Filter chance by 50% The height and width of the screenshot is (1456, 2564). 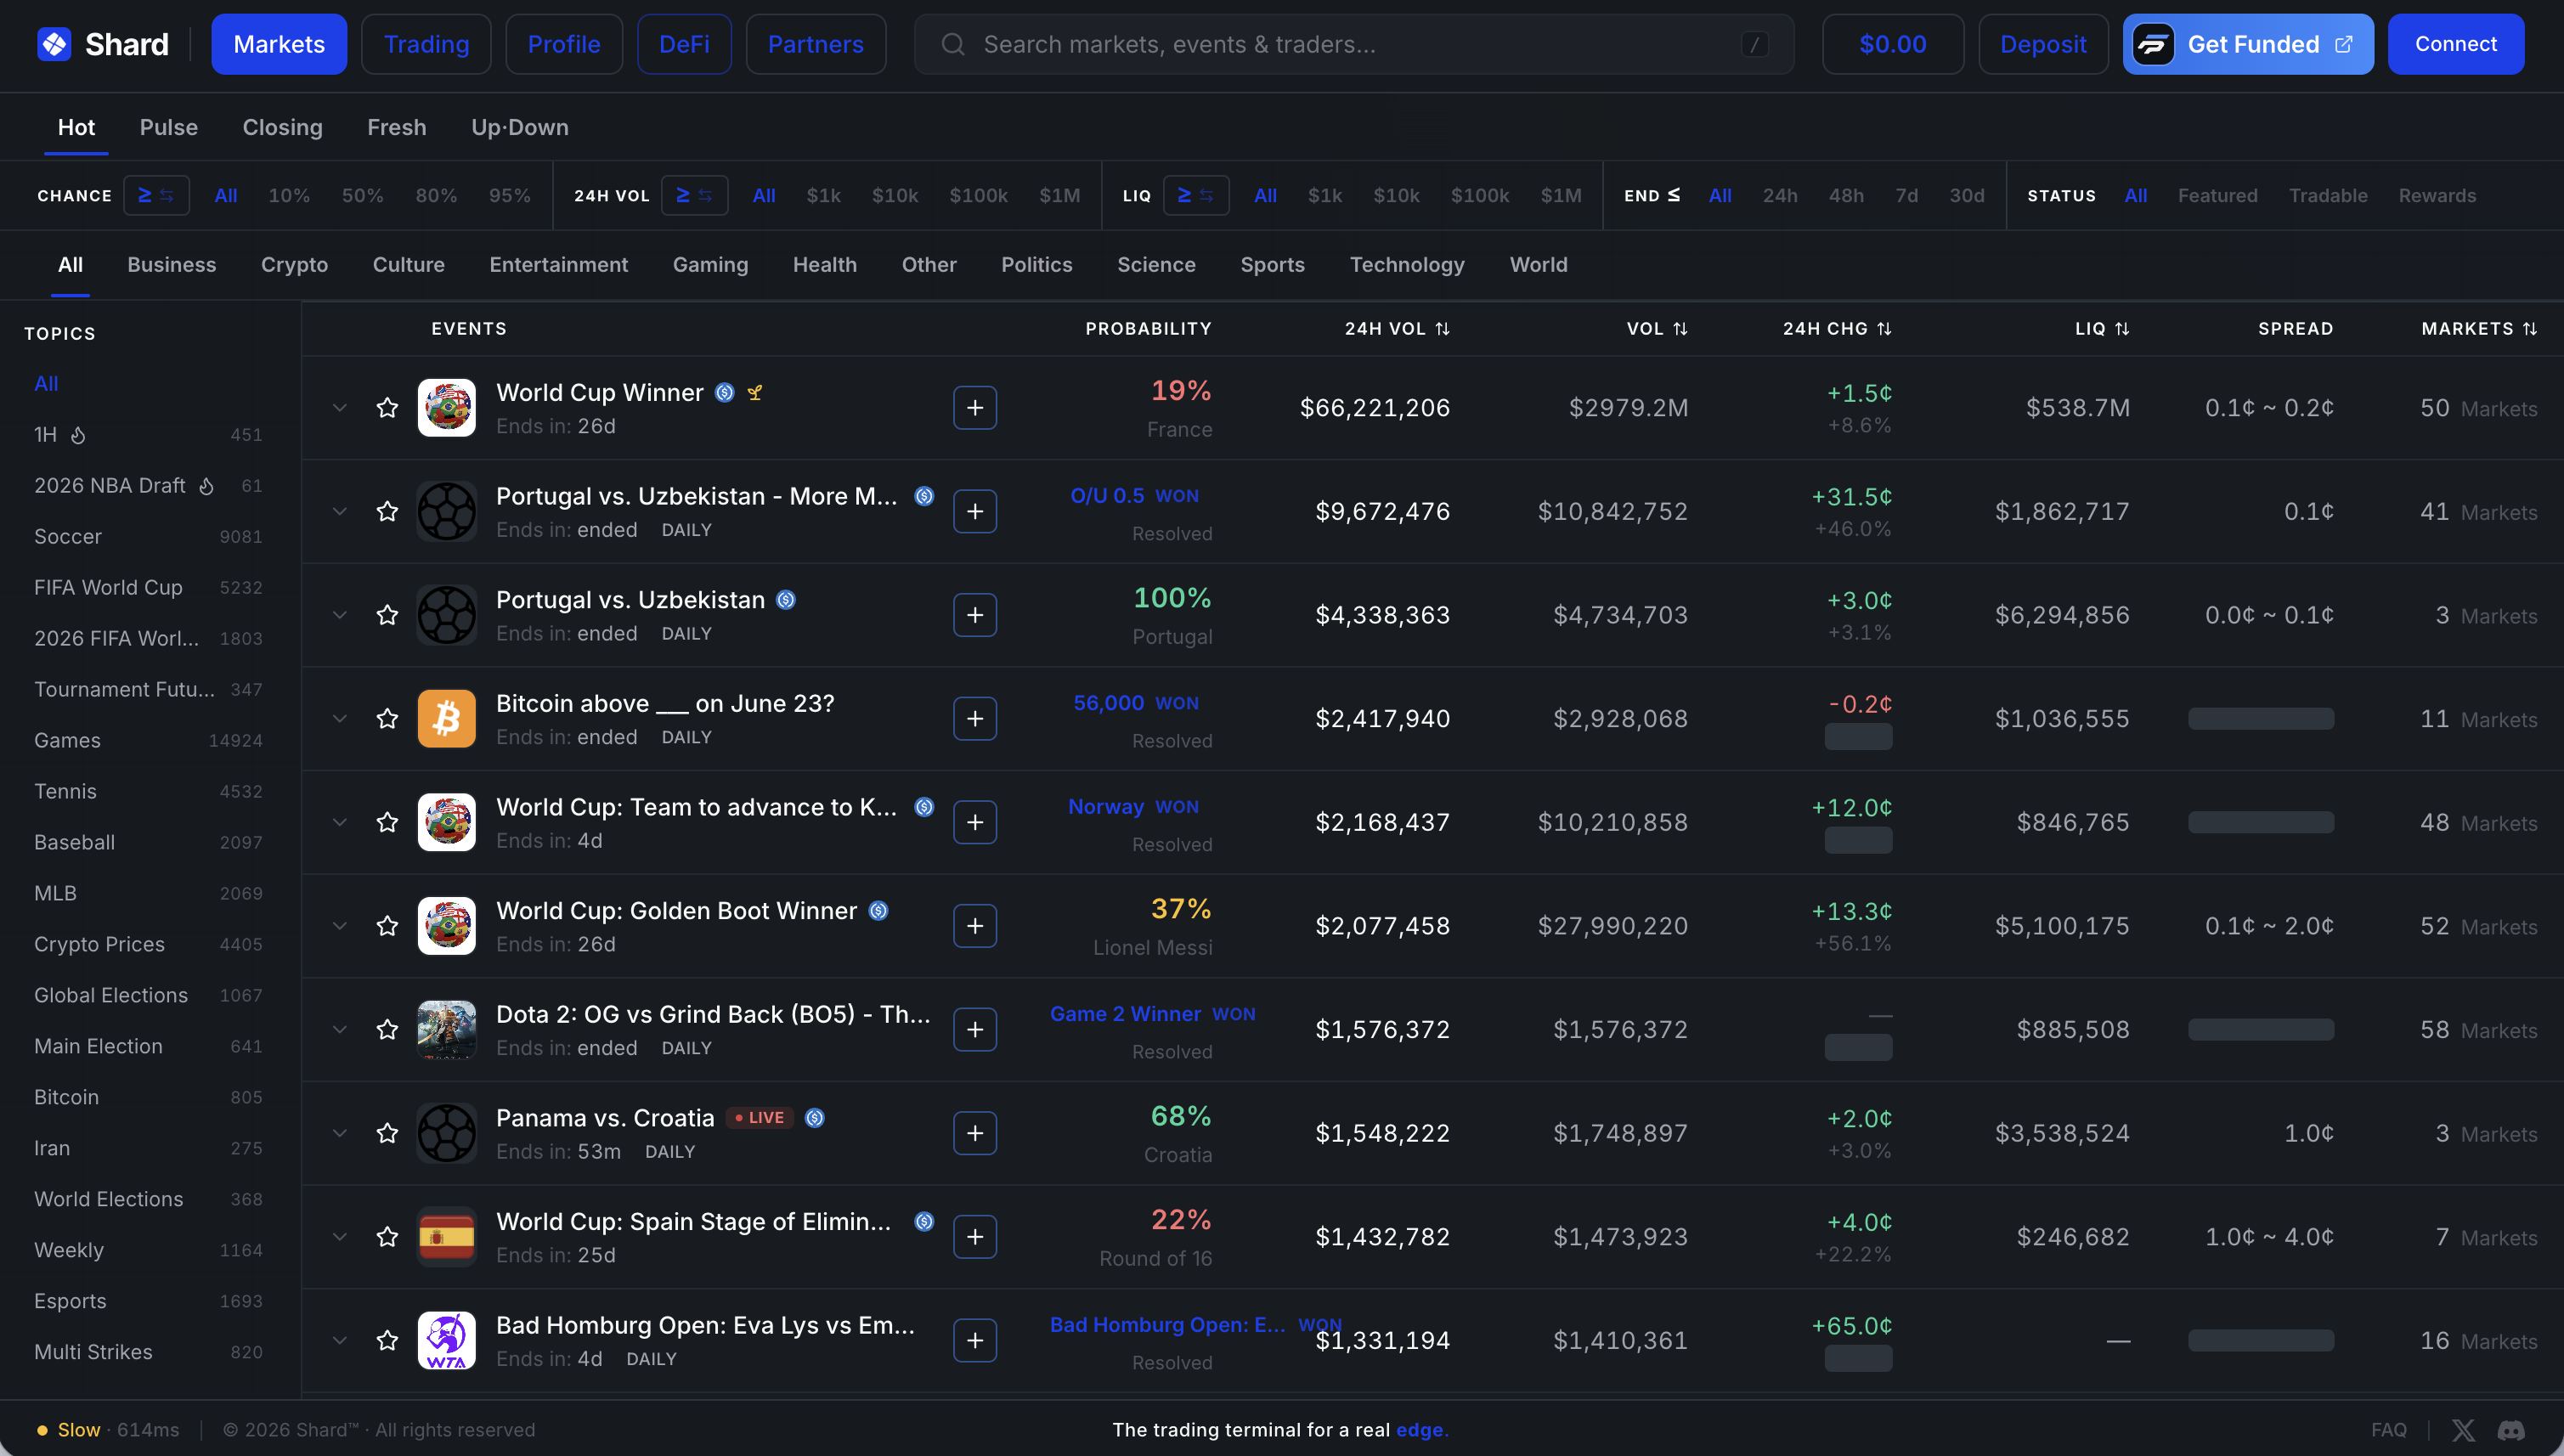[362, 195]
